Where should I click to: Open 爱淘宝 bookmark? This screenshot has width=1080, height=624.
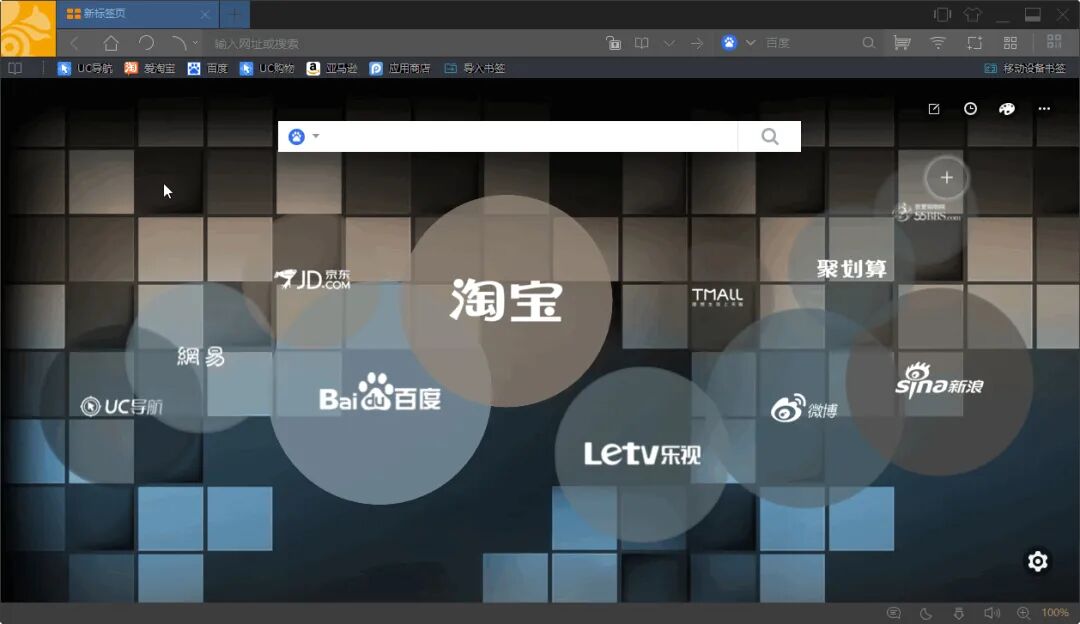(149, 68)
